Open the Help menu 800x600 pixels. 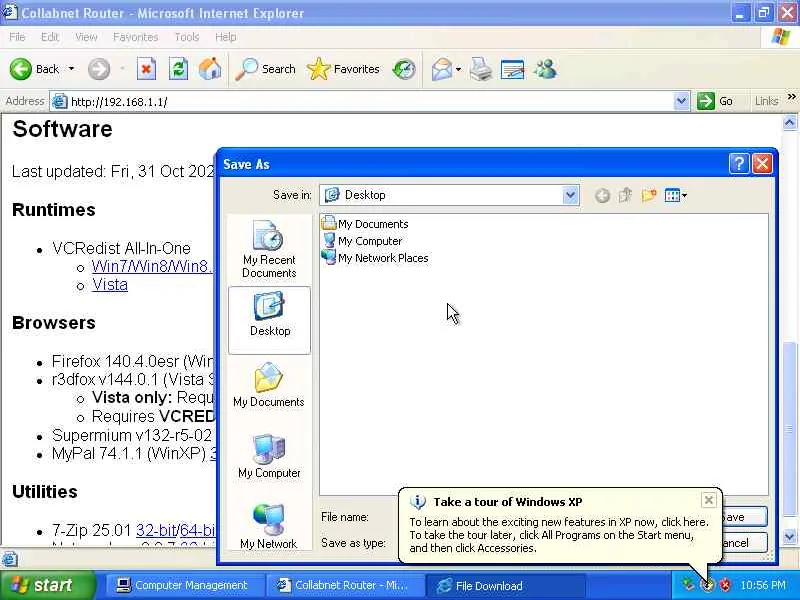coord(225,37)
